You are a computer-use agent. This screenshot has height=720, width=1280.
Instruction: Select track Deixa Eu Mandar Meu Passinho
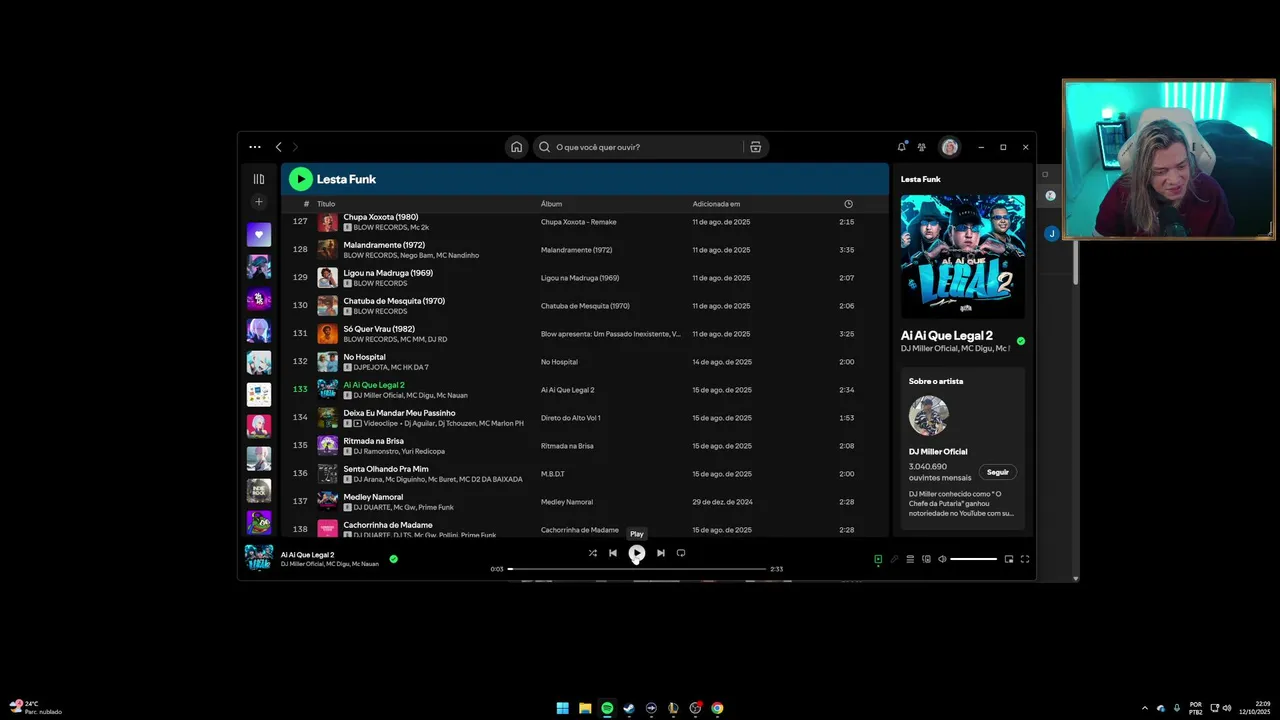point(585,417)
